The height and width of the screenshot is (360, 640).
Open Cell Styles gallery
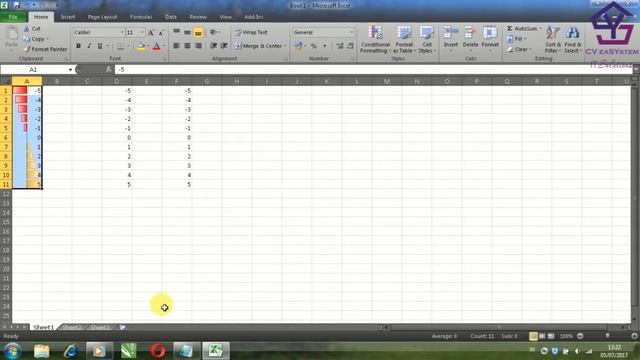(x=427, y=39)
